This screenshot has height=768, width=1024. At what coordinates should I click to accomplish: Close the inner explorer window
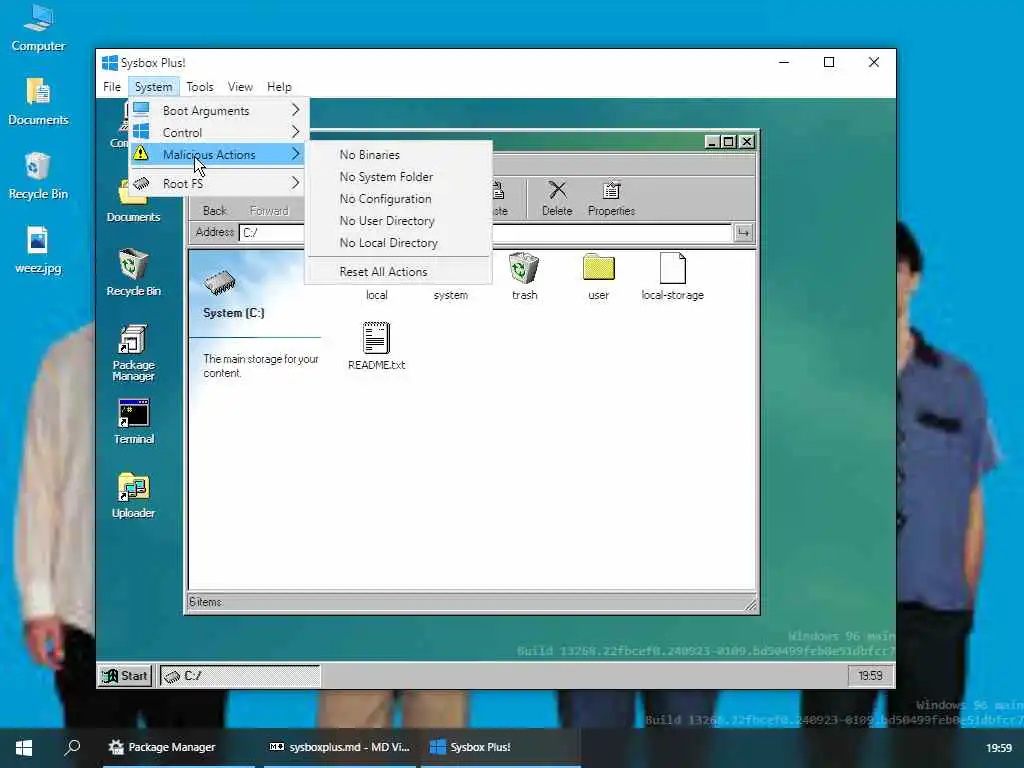tap(746, 142)
